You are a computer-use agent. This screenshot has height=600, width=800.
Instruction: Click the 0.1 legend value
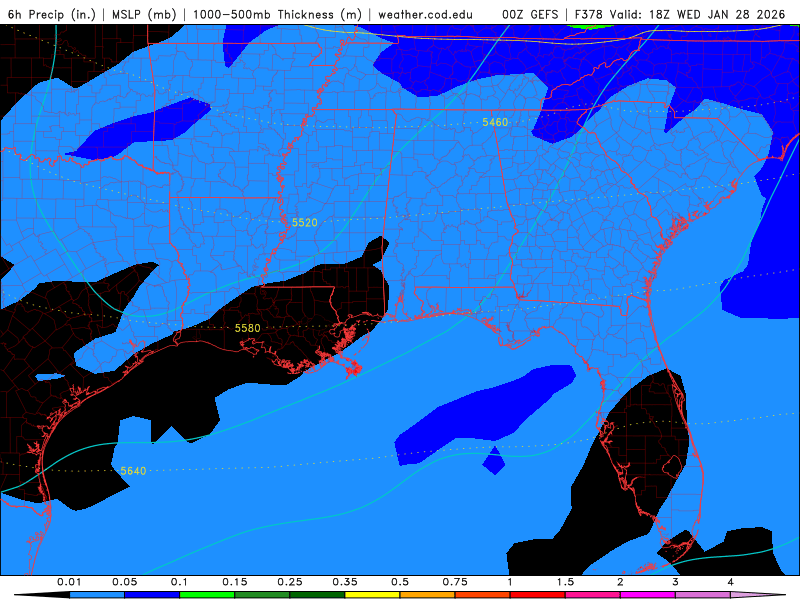[180, 582]
